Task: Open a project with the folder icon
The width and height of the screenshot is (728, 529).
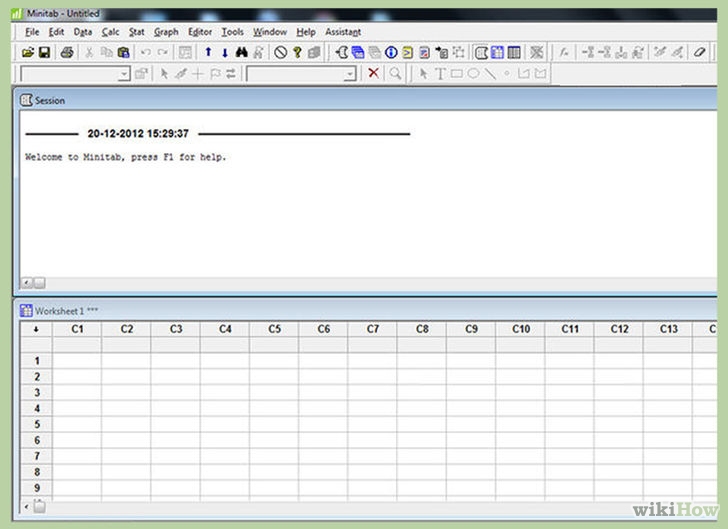Action: [28, 52]
